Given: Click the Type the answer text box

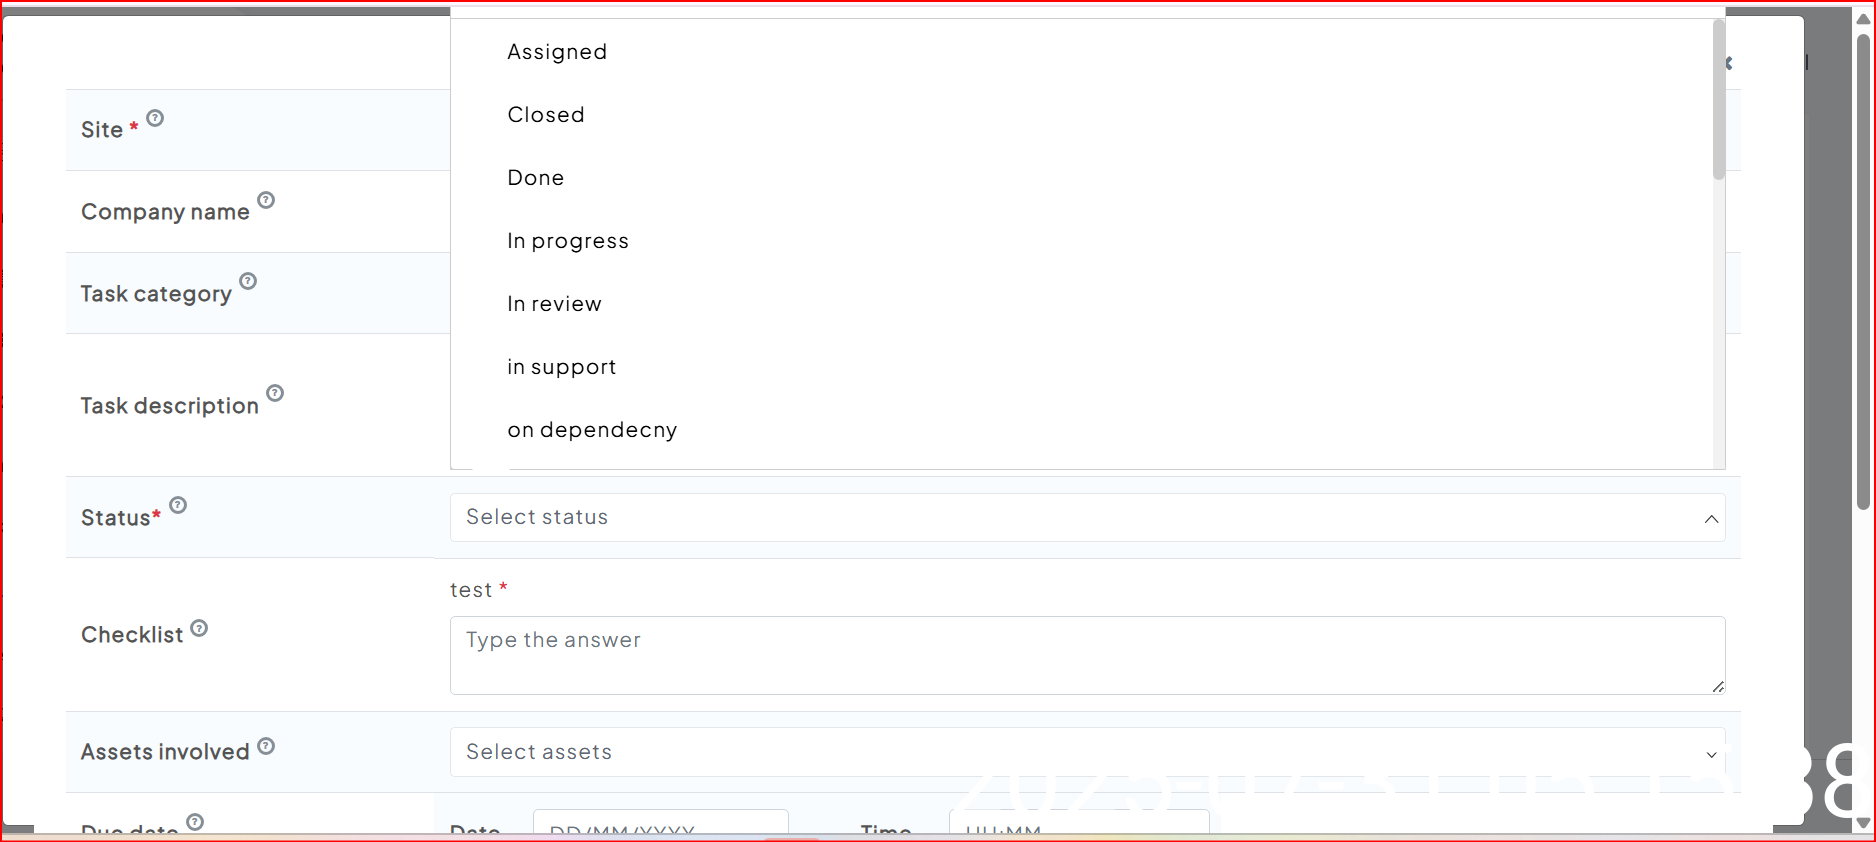Looking at the screenshot, I should click(x=1087, y=655).
